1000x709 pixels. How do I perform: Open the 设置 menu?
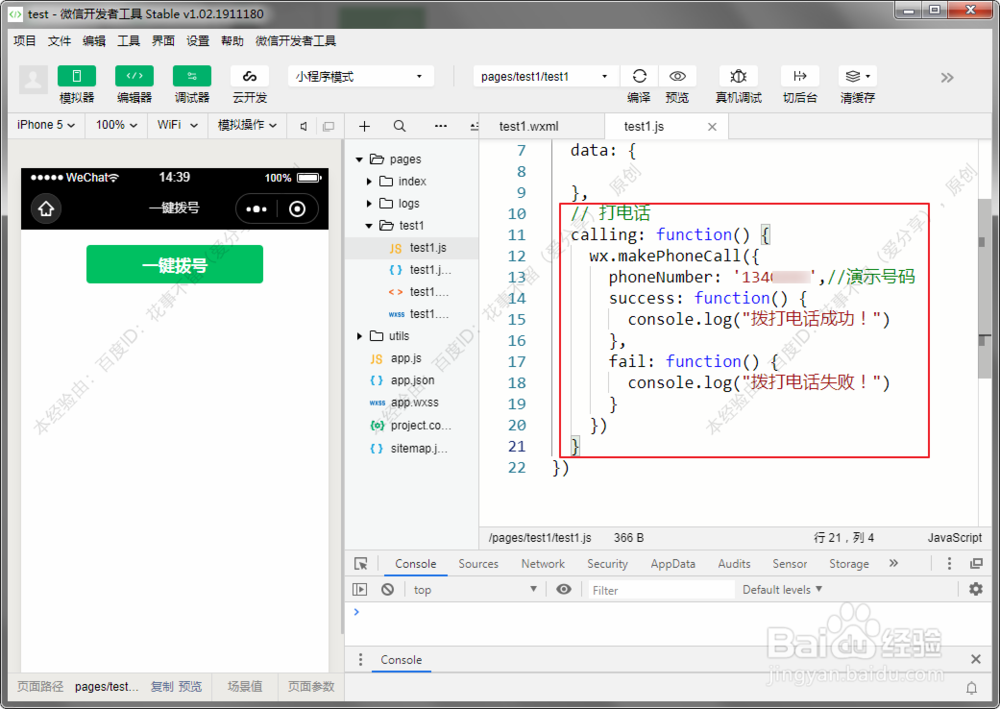(198, 41)
